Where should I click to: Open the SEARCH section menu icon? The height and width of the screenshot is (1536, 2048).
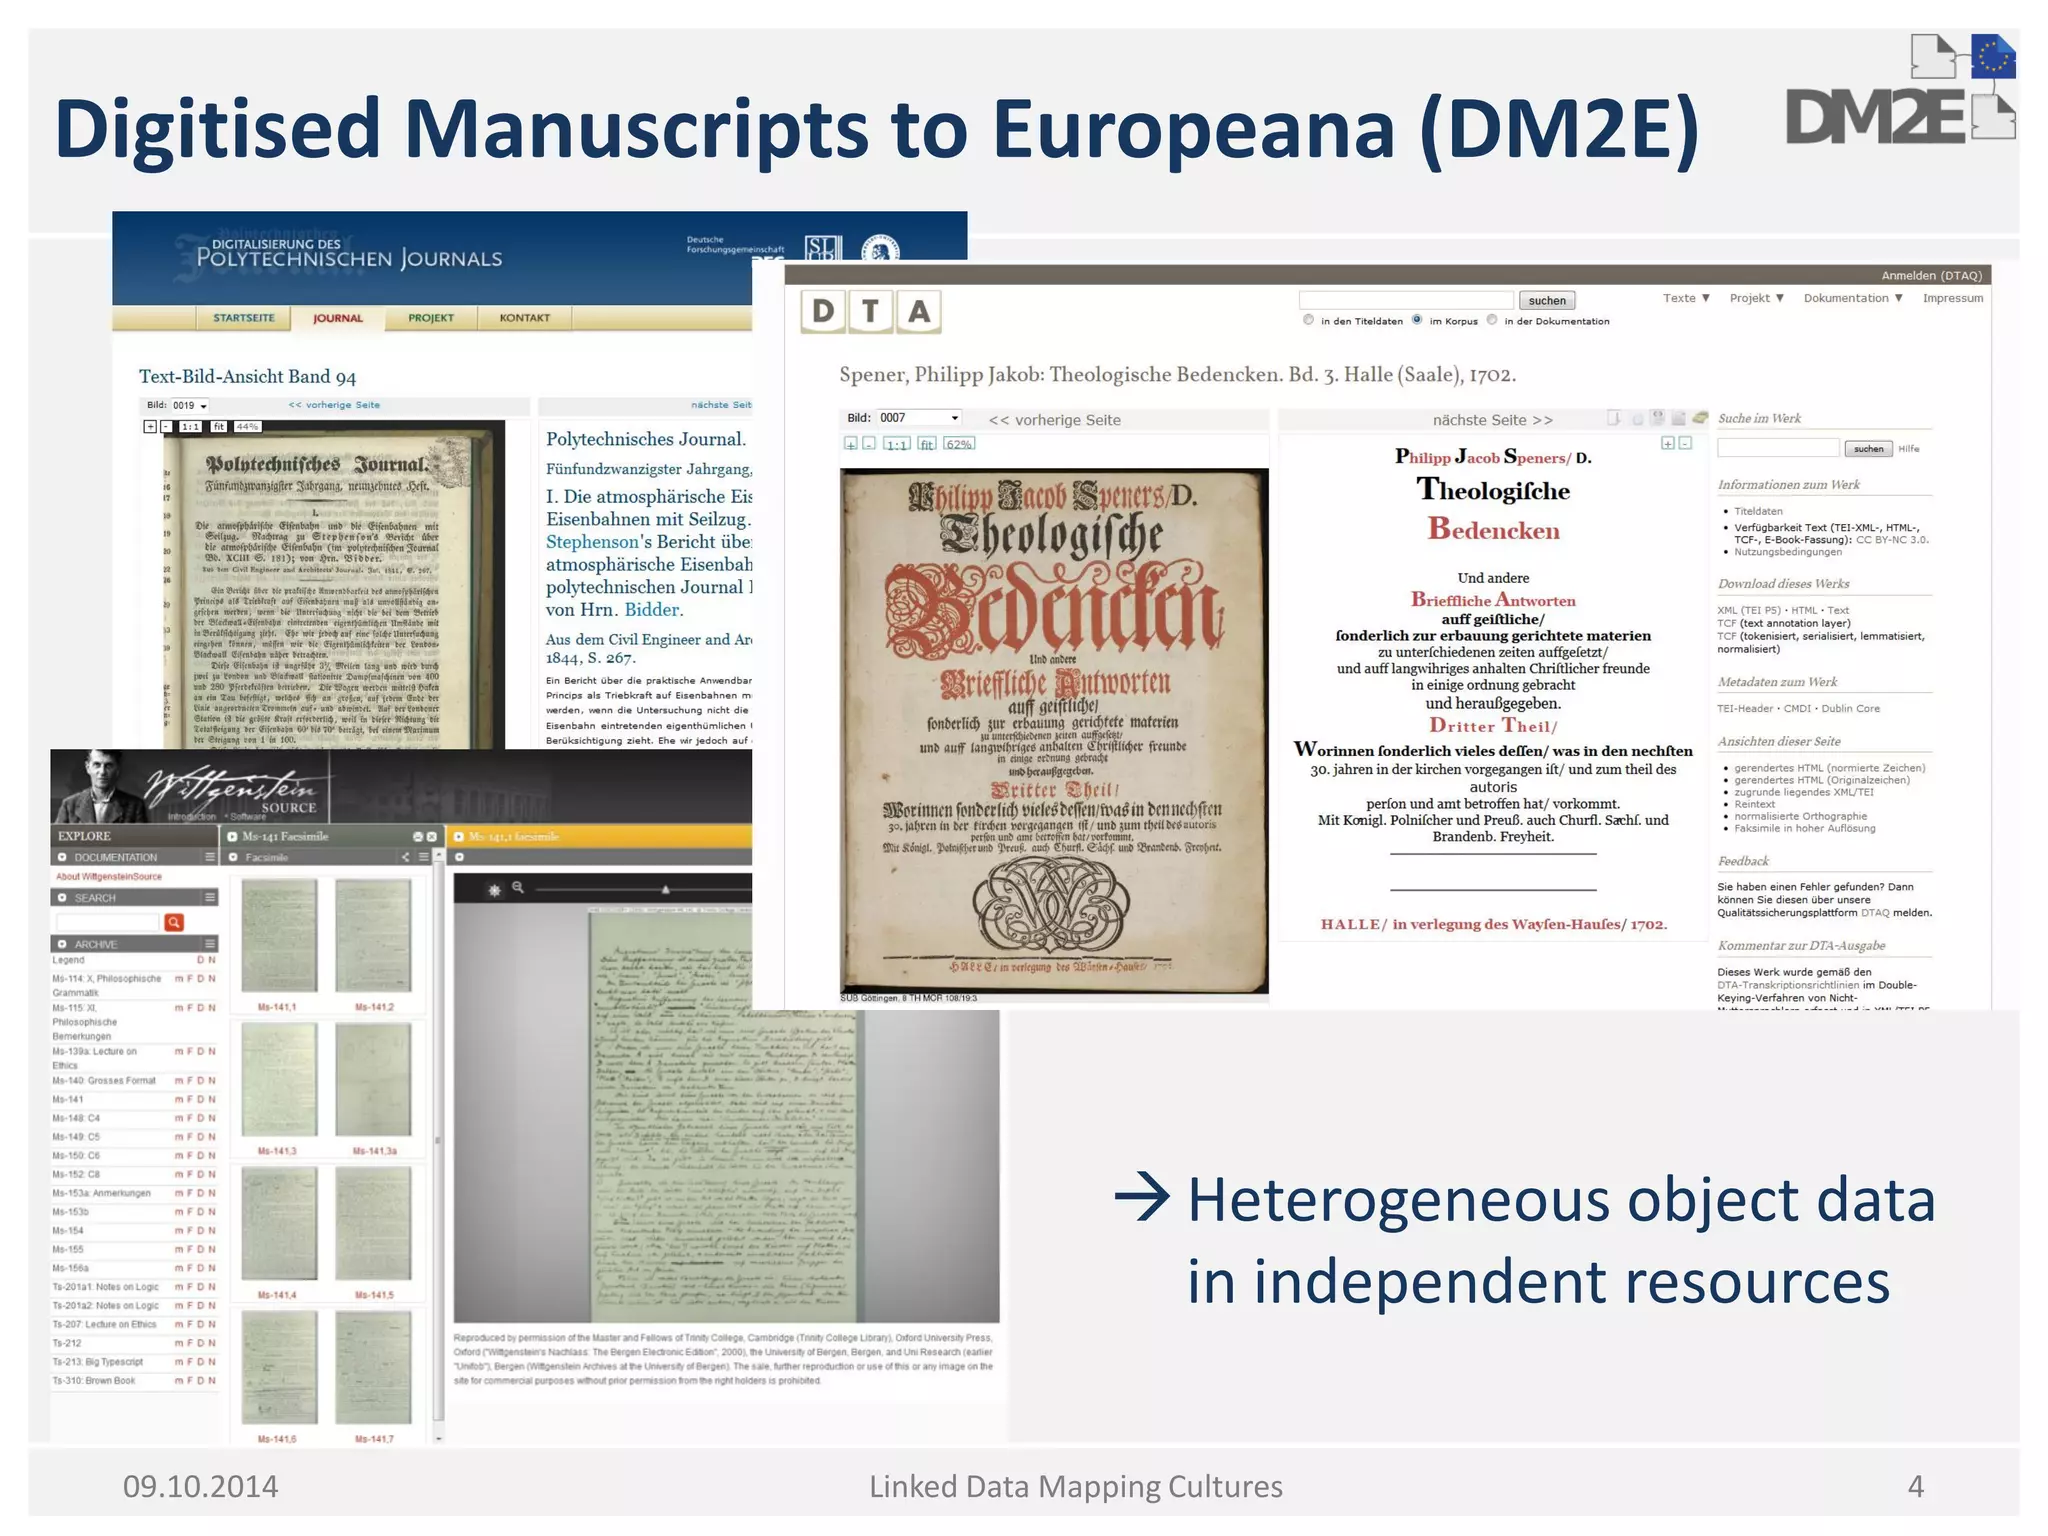tap(210, 897)
